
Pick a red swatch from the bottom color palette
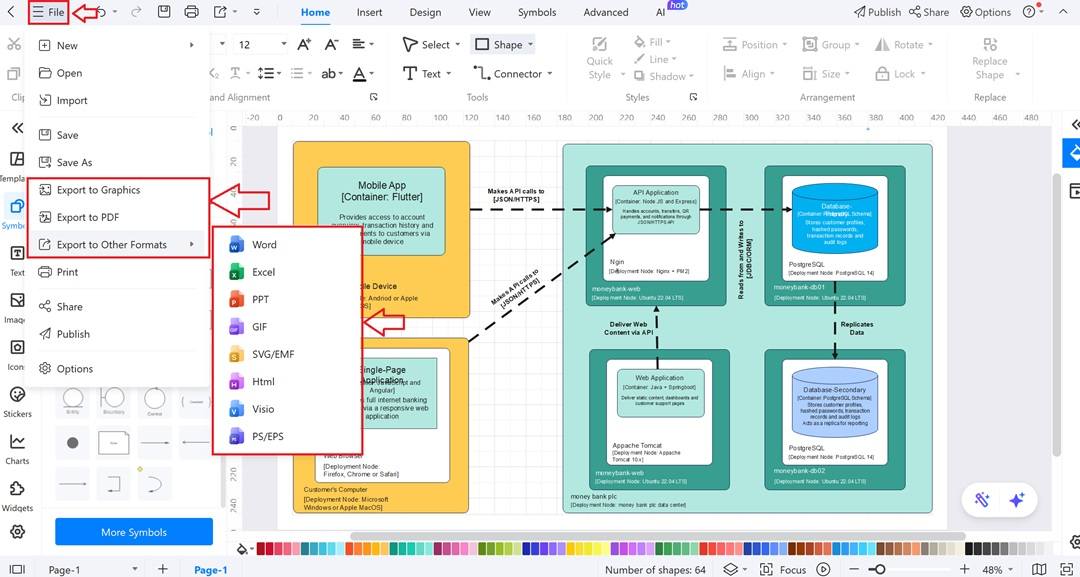(x=262, y=549)
